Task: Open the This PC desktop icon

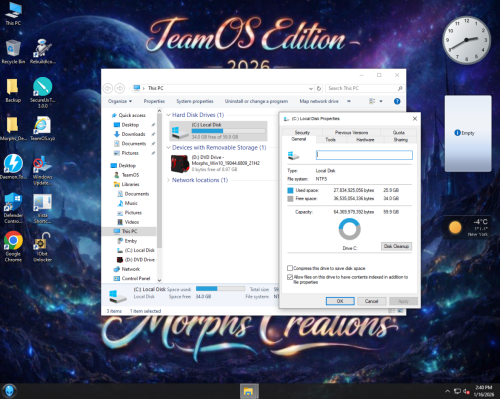Action: pos(13,13)
